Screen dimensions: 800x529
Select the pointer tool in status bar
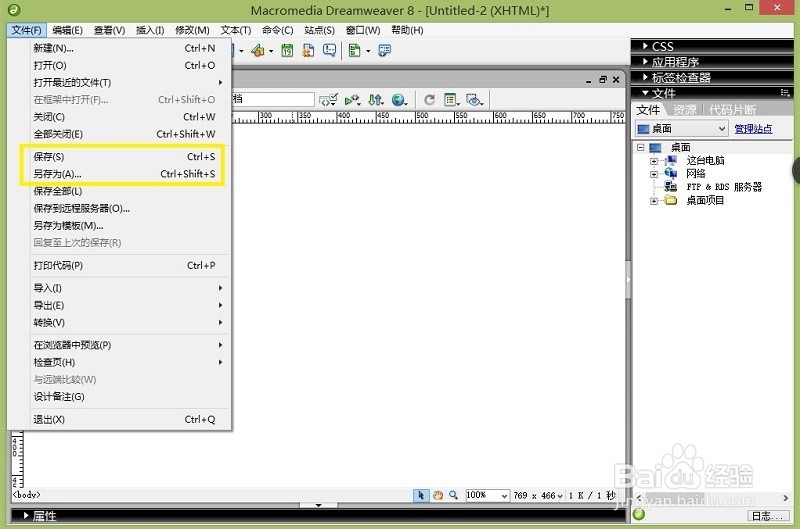click(x=420, y=495)
